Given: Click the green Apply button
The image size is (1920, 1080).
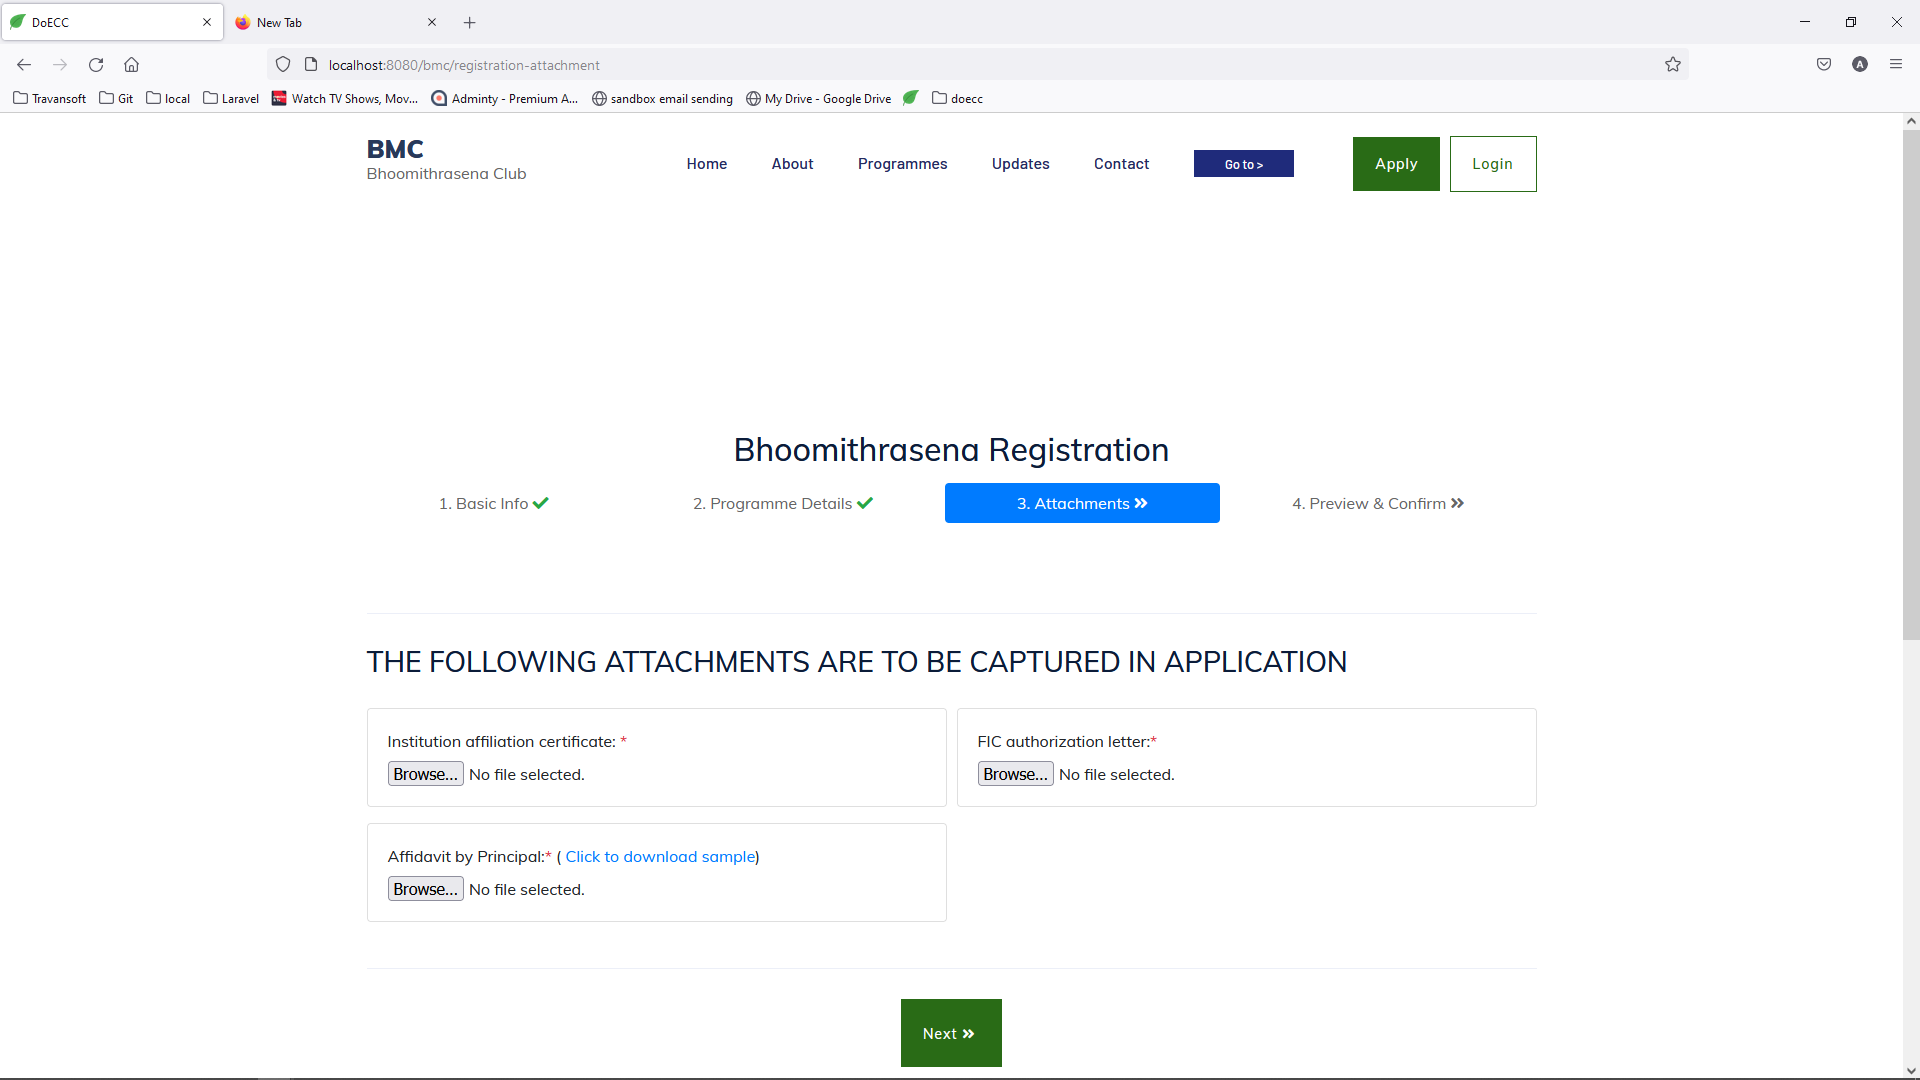Looking at the screenshot, I should (x=1396, y=164).
